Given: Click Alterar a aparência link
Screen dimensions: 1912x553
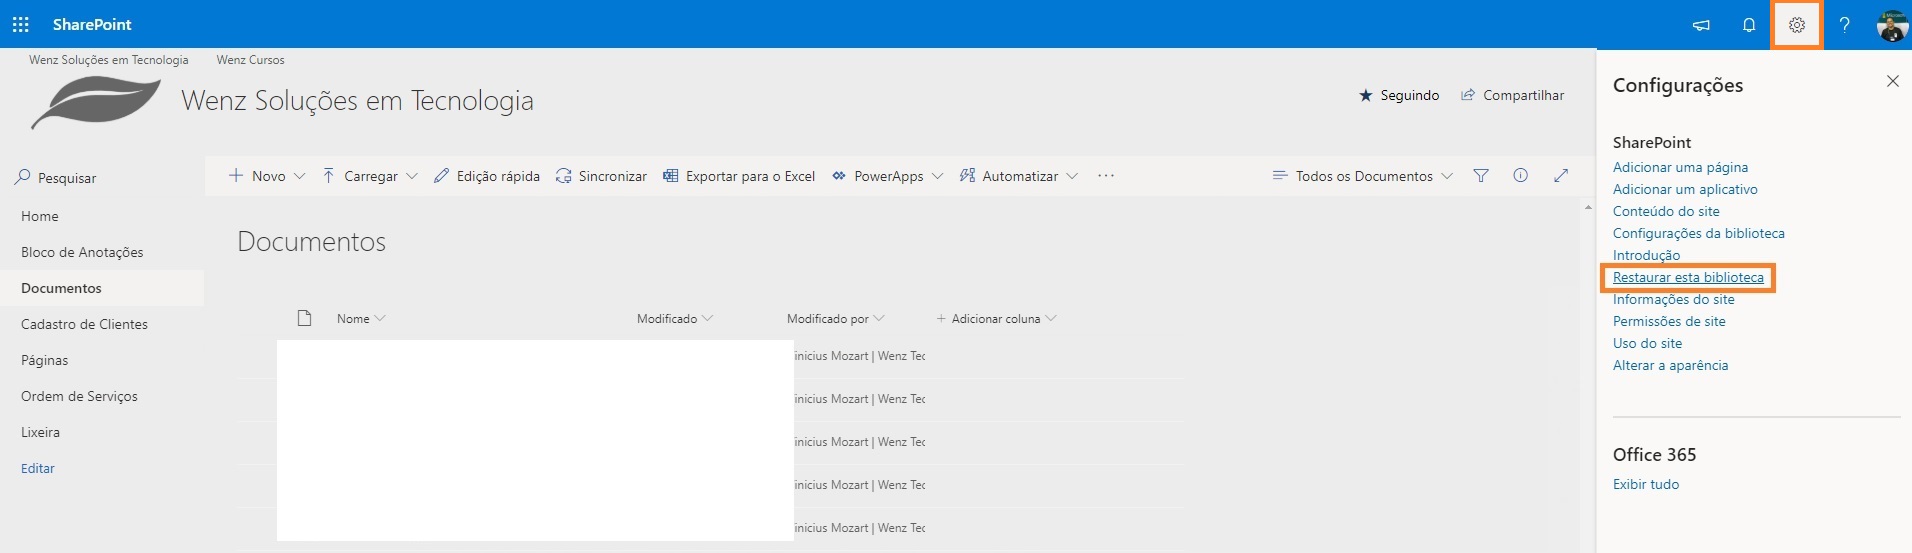Looking at the screenshot, I should (1670, 365).
